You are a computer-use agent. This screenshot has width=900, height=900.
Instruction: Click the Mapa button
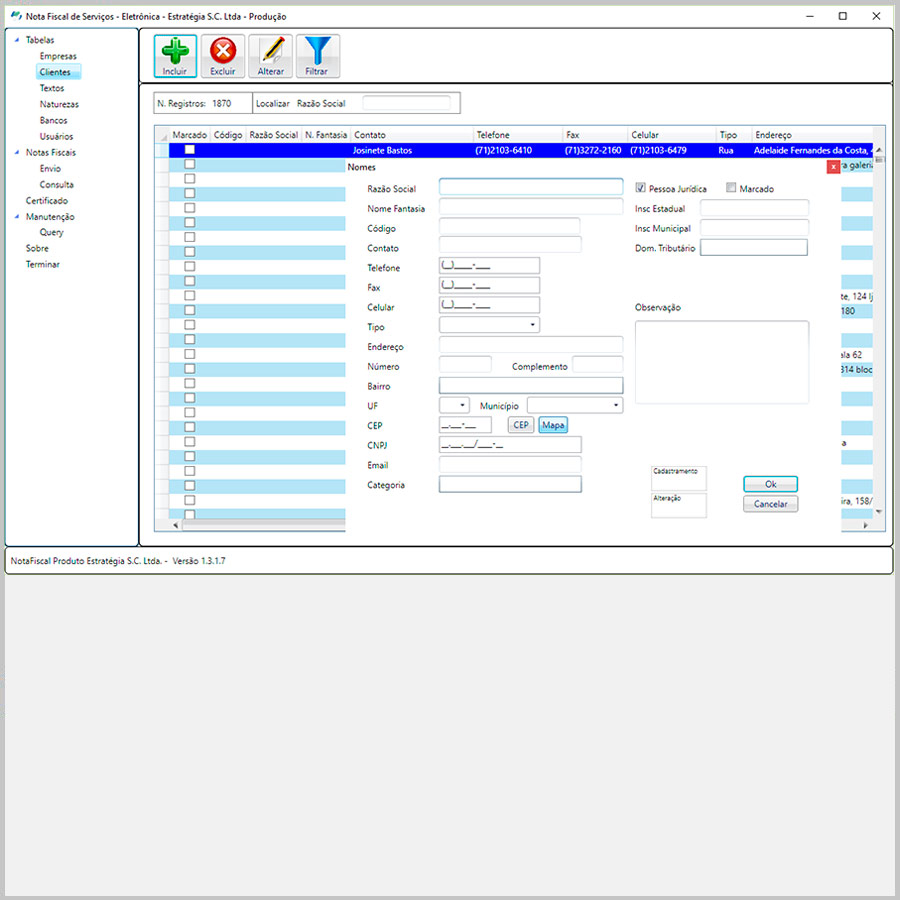pos(553,425)
